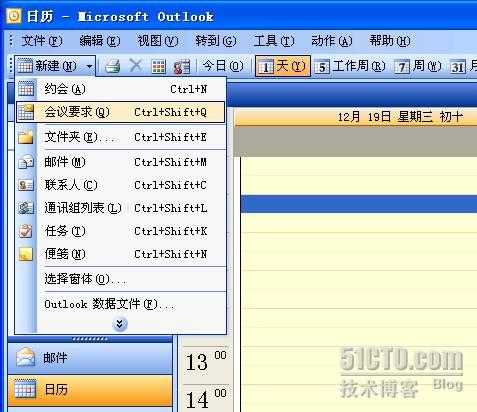Select the 13:00 time slot label
Image resolution: width=477 pixels, height=412 pixels.
[206, 362]
